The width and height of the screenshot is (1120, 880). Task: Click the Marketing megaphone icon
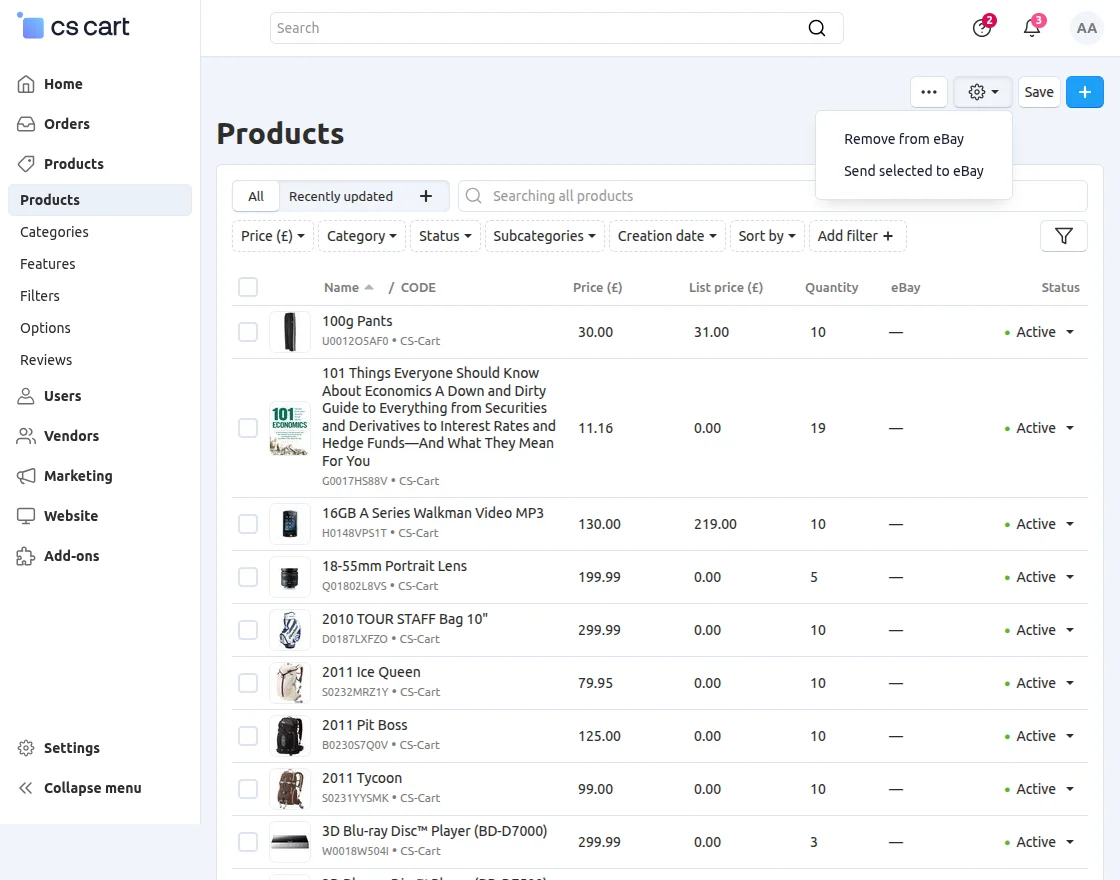coord(26,476)
